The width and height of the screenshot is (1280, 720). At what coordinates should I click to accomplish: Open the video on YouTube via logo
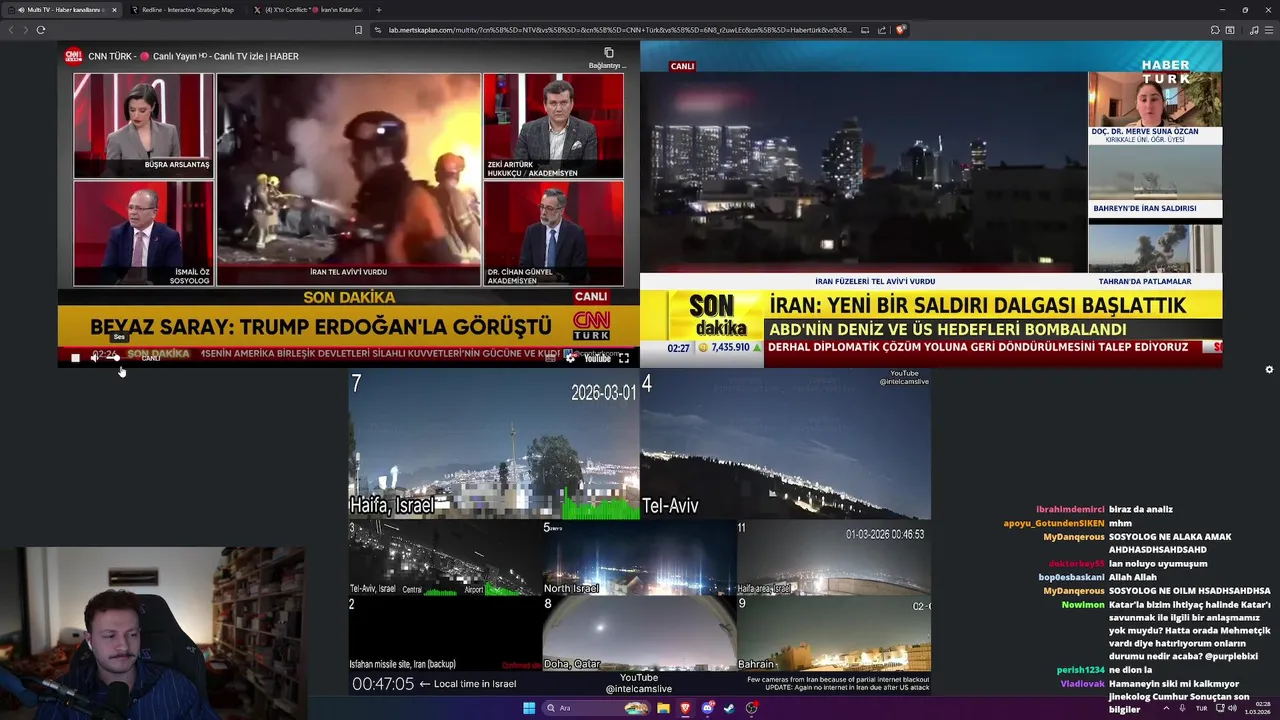tap(597, 358)
